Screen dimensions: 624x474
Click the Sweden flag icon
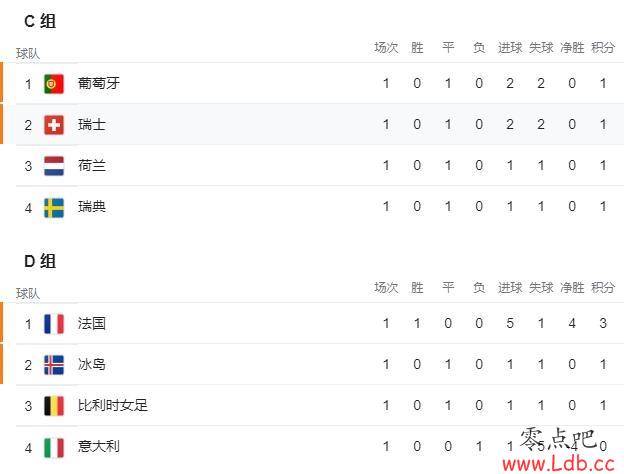(54, 208)
